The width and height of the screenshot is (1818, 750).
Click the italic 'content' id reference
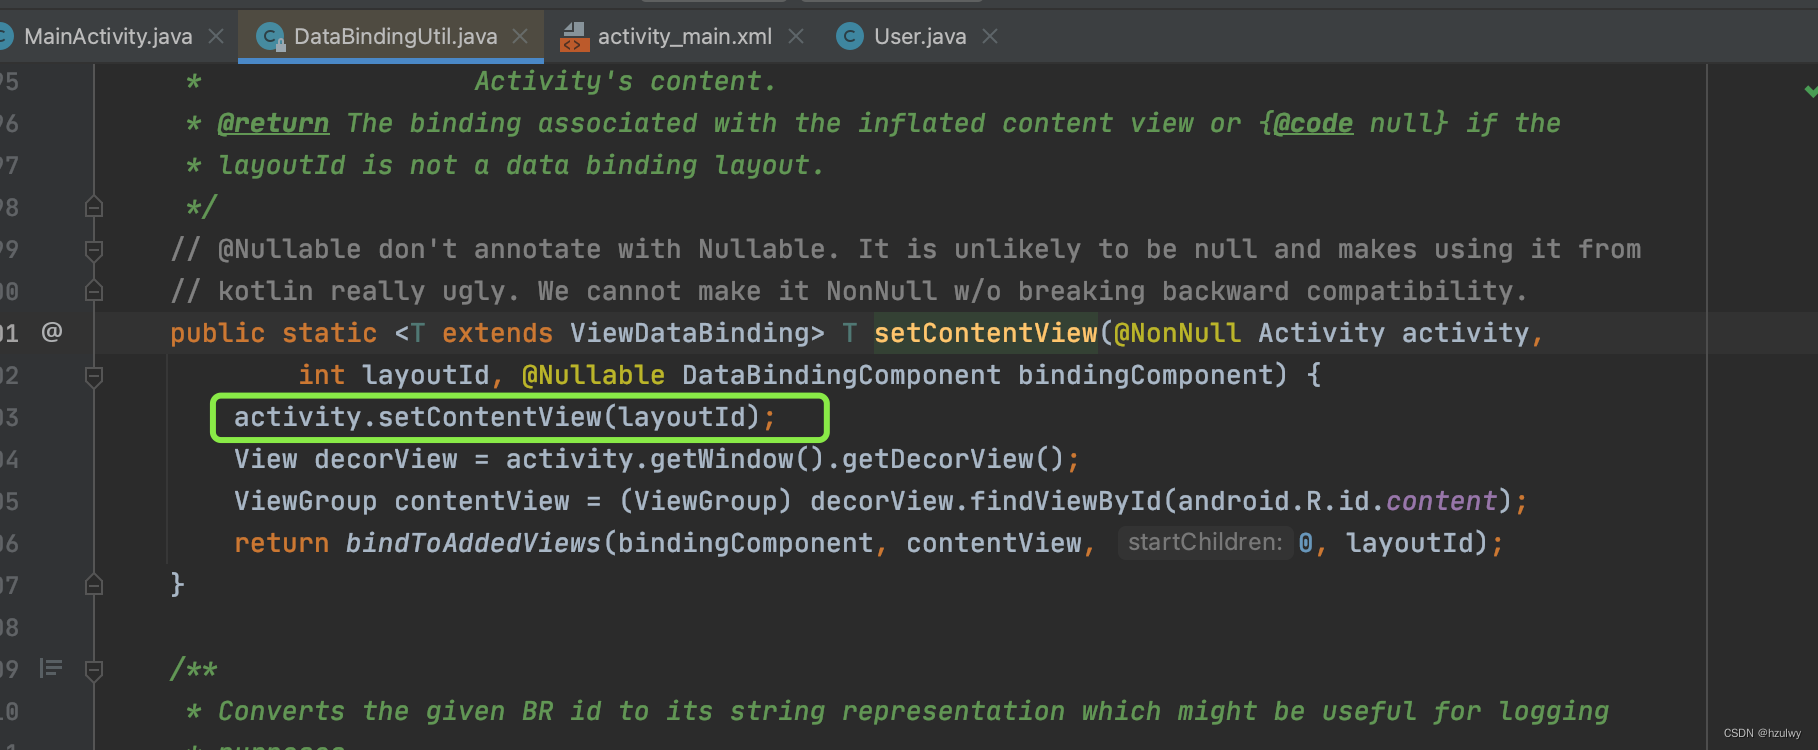point(1441,501)
